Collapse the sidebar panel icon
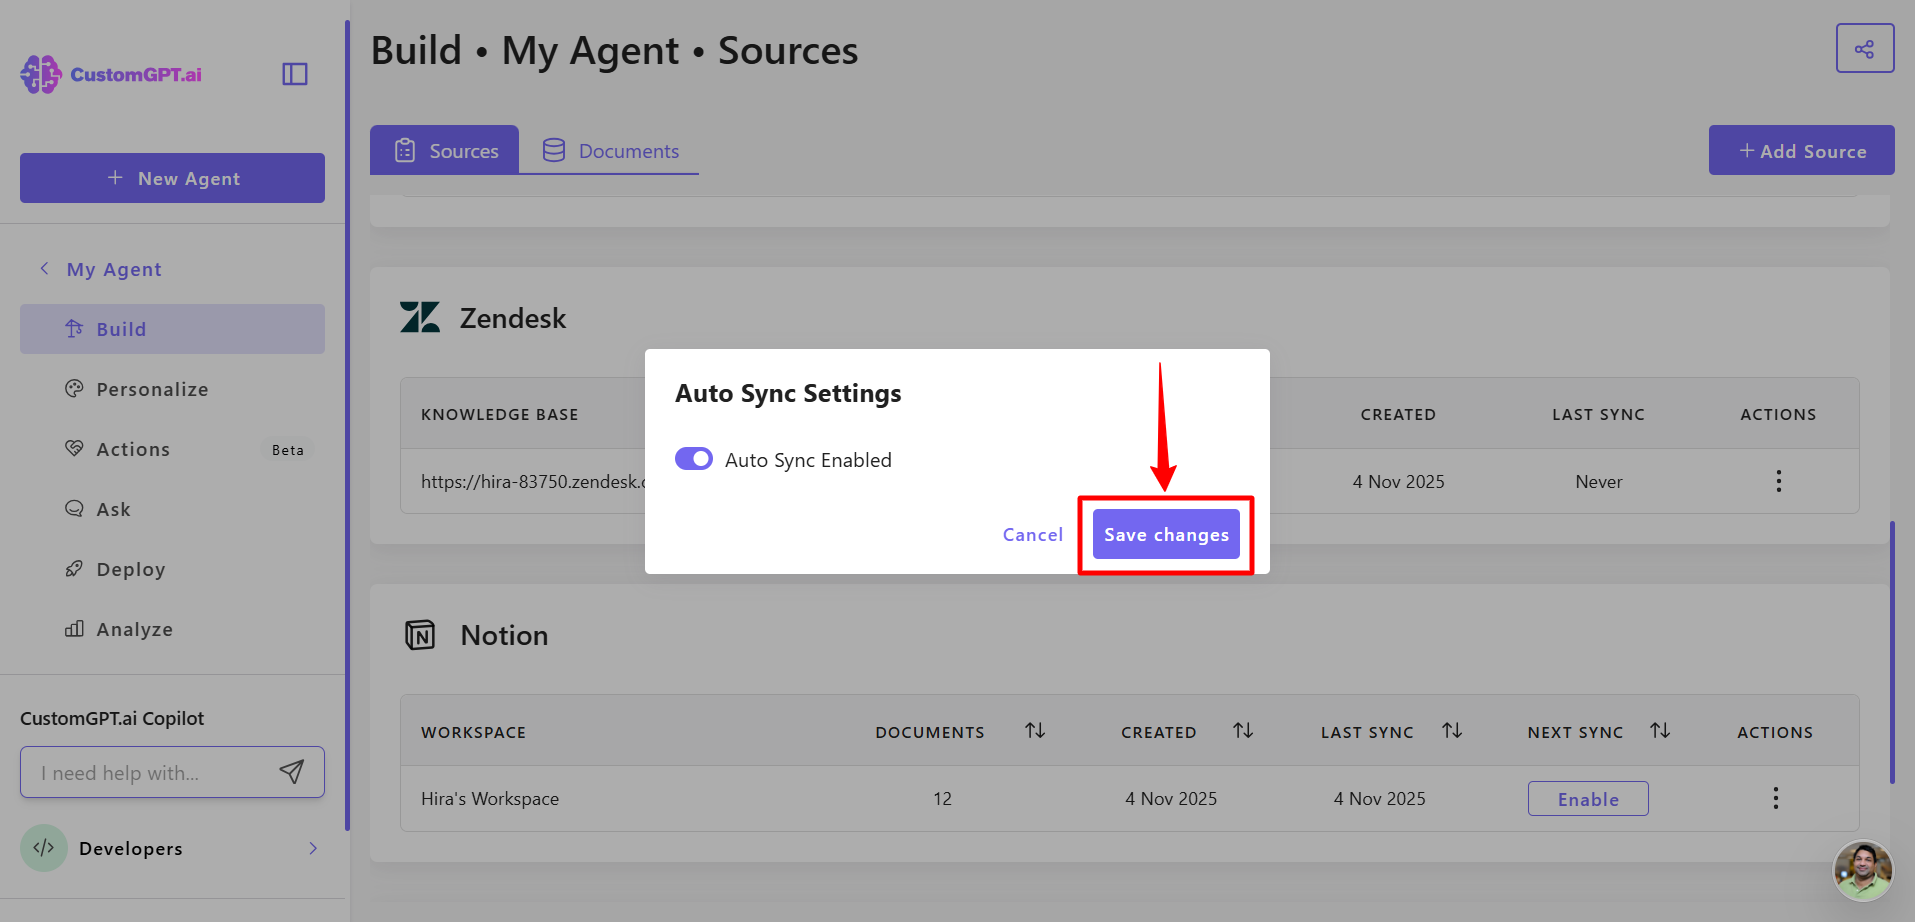 (295, 74)
